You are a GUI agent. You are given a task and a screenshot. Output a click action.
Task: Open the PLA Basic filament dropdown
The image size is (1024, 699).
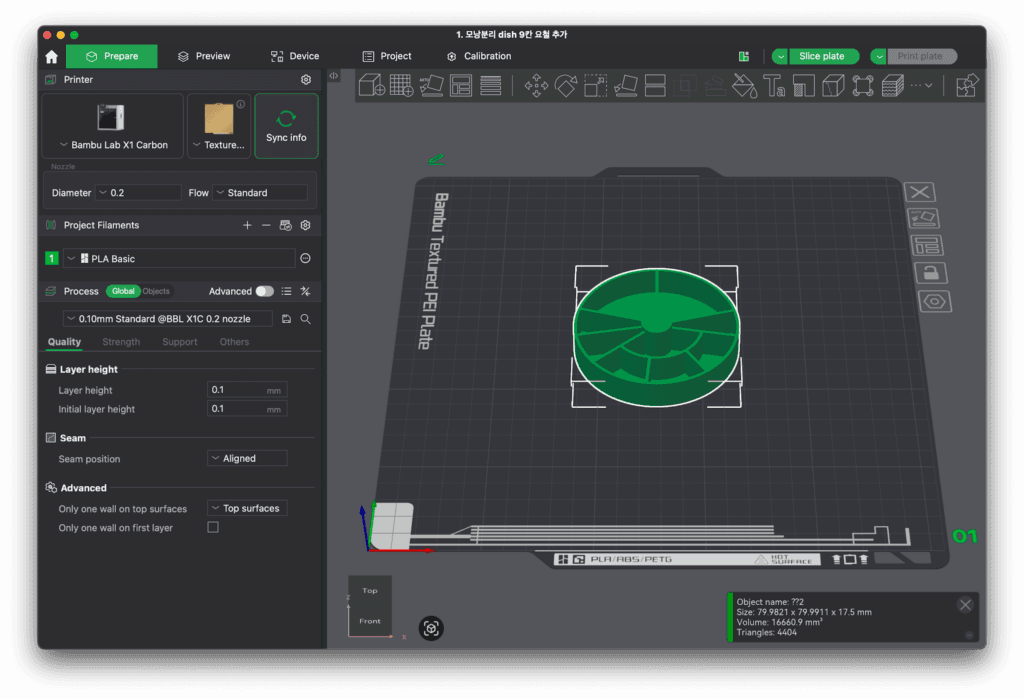180,259
